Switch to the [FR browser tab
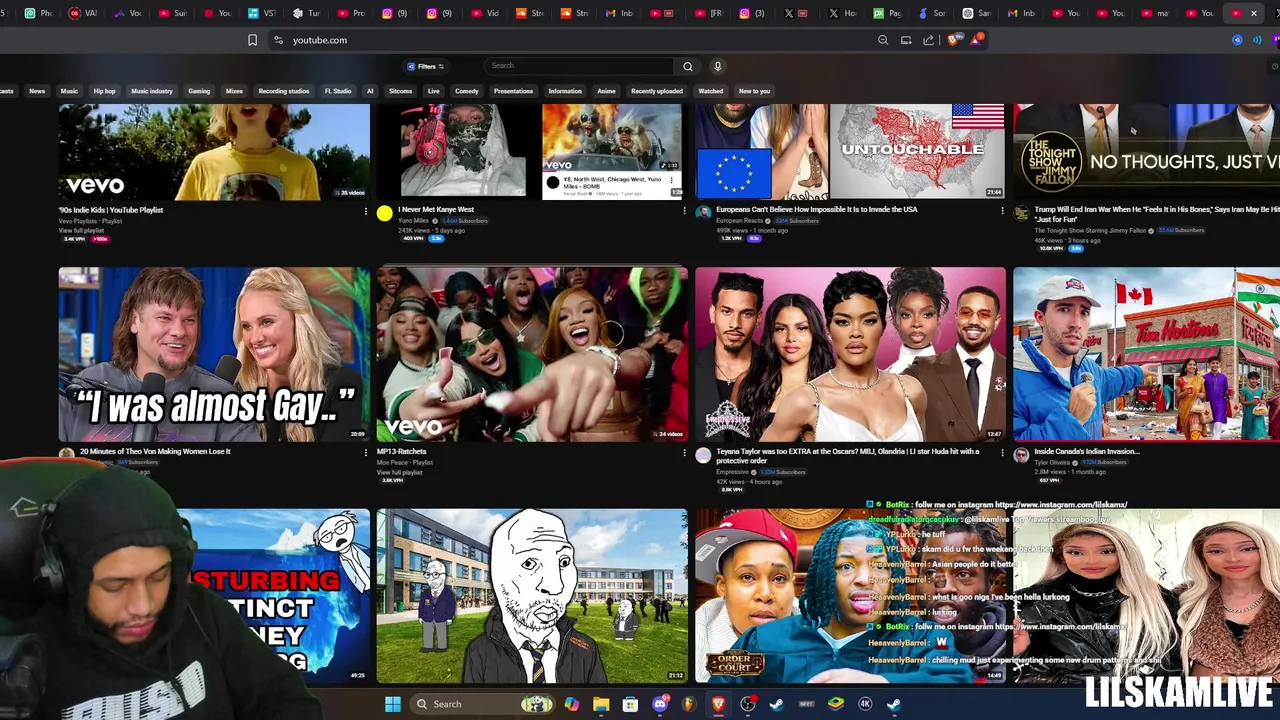Viewport: 1280px width, 720px height. (x=709, y=13)
